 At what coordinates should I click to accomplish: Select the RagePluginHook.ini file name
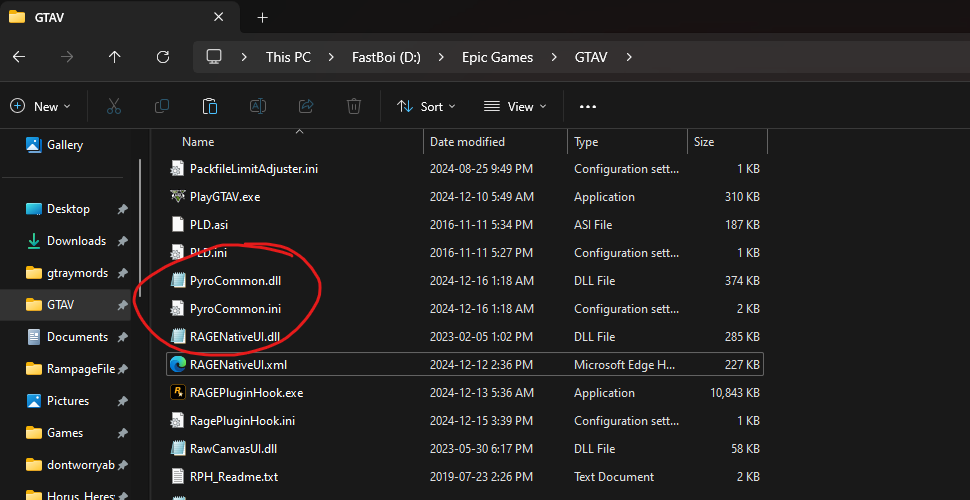coord(242,421)
